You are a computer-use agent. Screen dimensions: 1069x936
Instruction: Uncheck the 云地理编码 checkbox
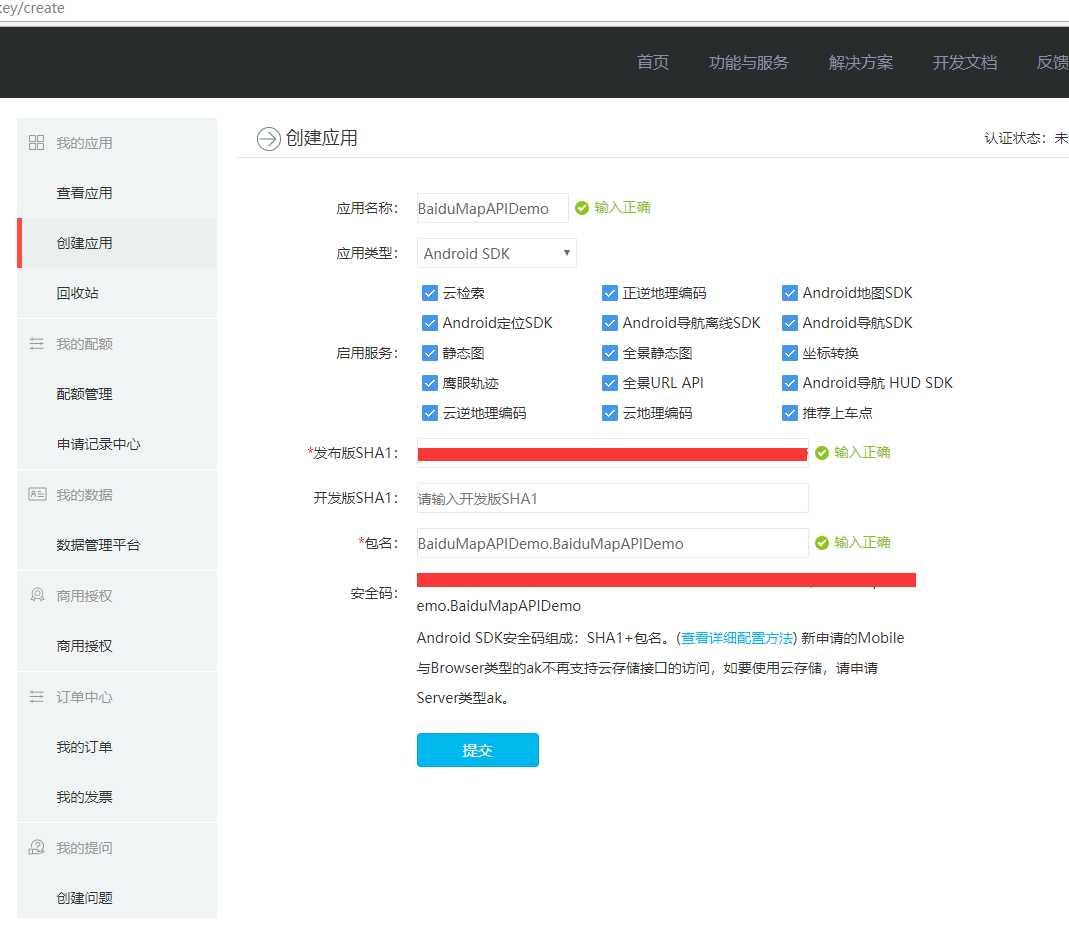pos(609,413)
